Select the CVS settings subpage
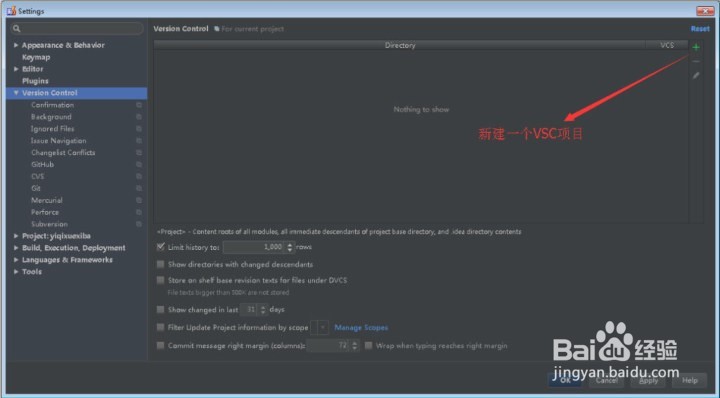 38,176
